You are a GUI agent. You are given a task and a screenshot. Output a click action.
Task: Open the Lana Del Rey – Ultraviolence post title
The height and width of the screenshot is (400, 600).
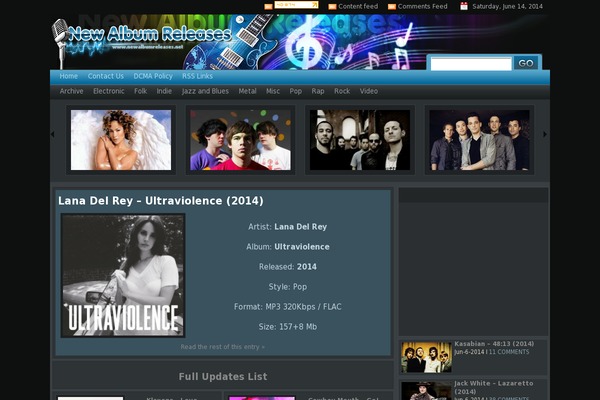coord(161,201)
